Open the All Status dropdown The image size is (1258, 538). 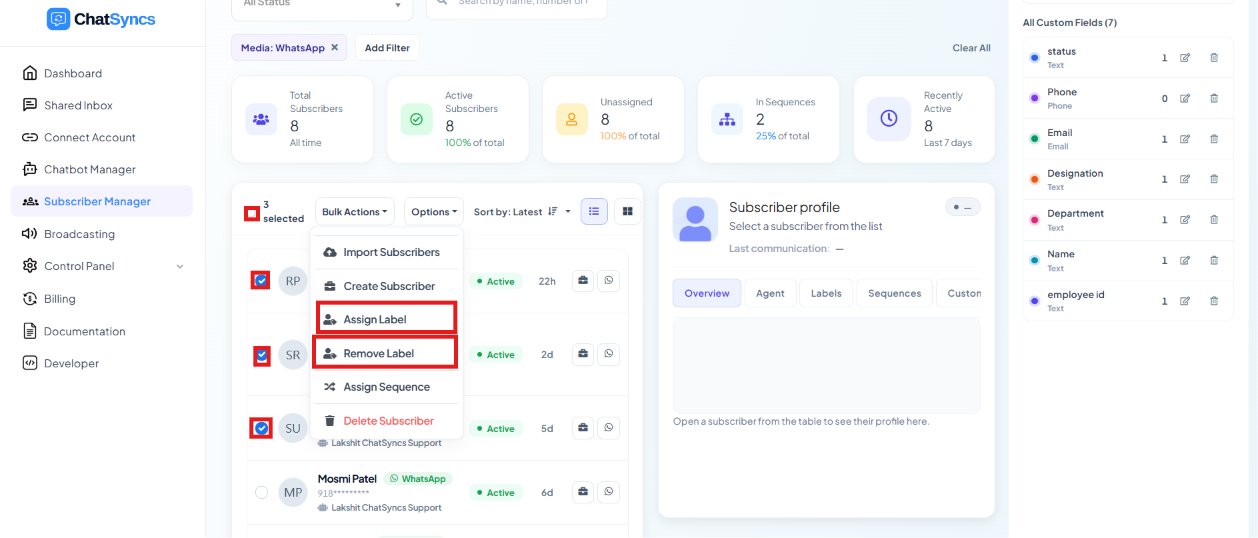point(322,5)
